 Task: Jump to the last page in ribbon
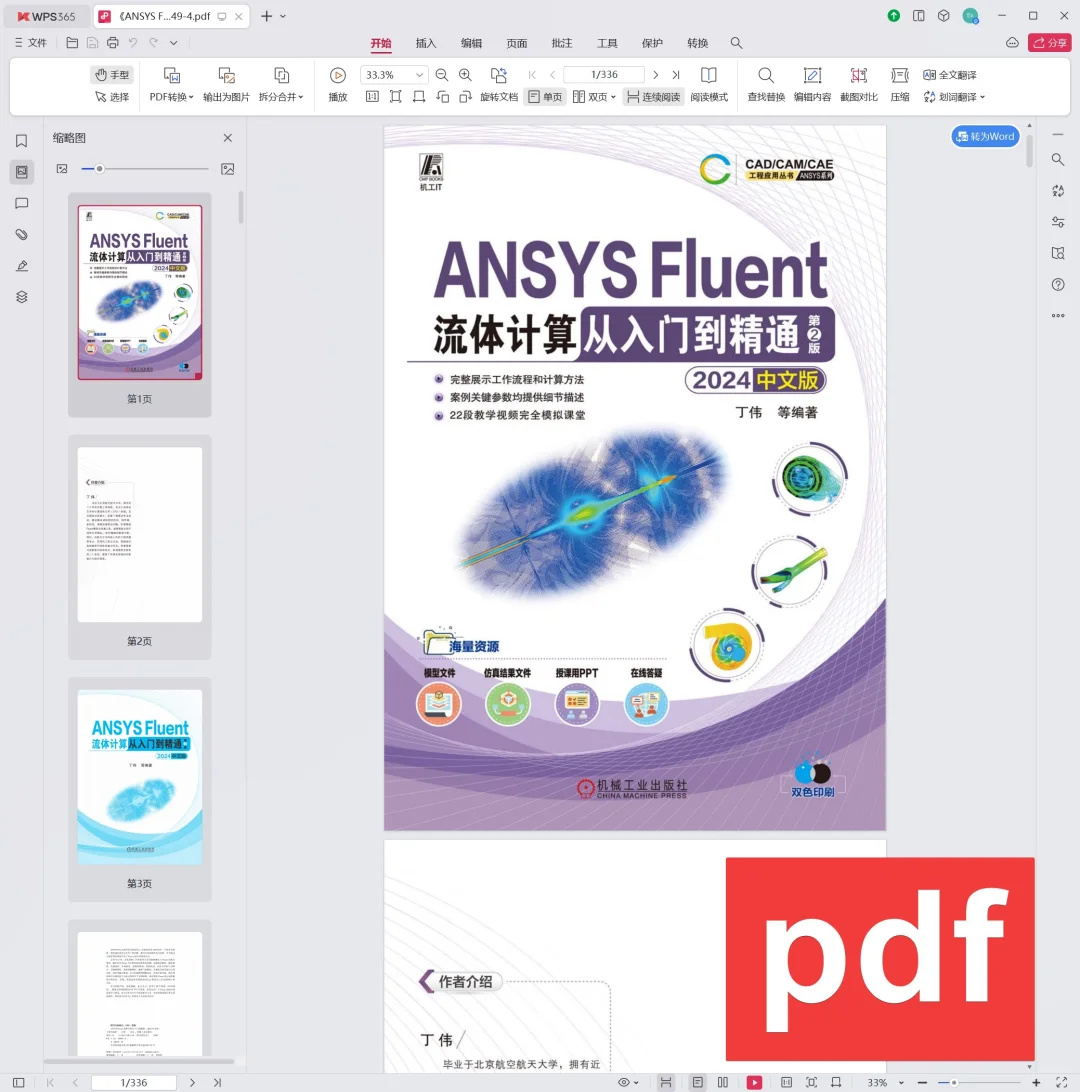[675, 75]
